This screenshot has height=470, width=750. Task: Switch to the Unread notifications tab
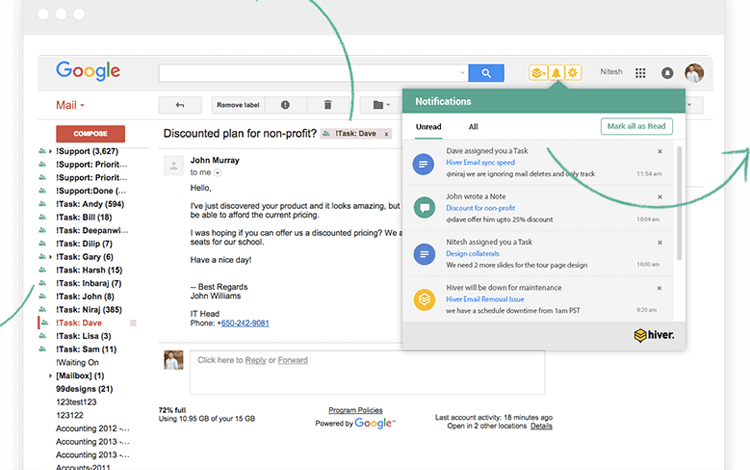coord(428,127)
